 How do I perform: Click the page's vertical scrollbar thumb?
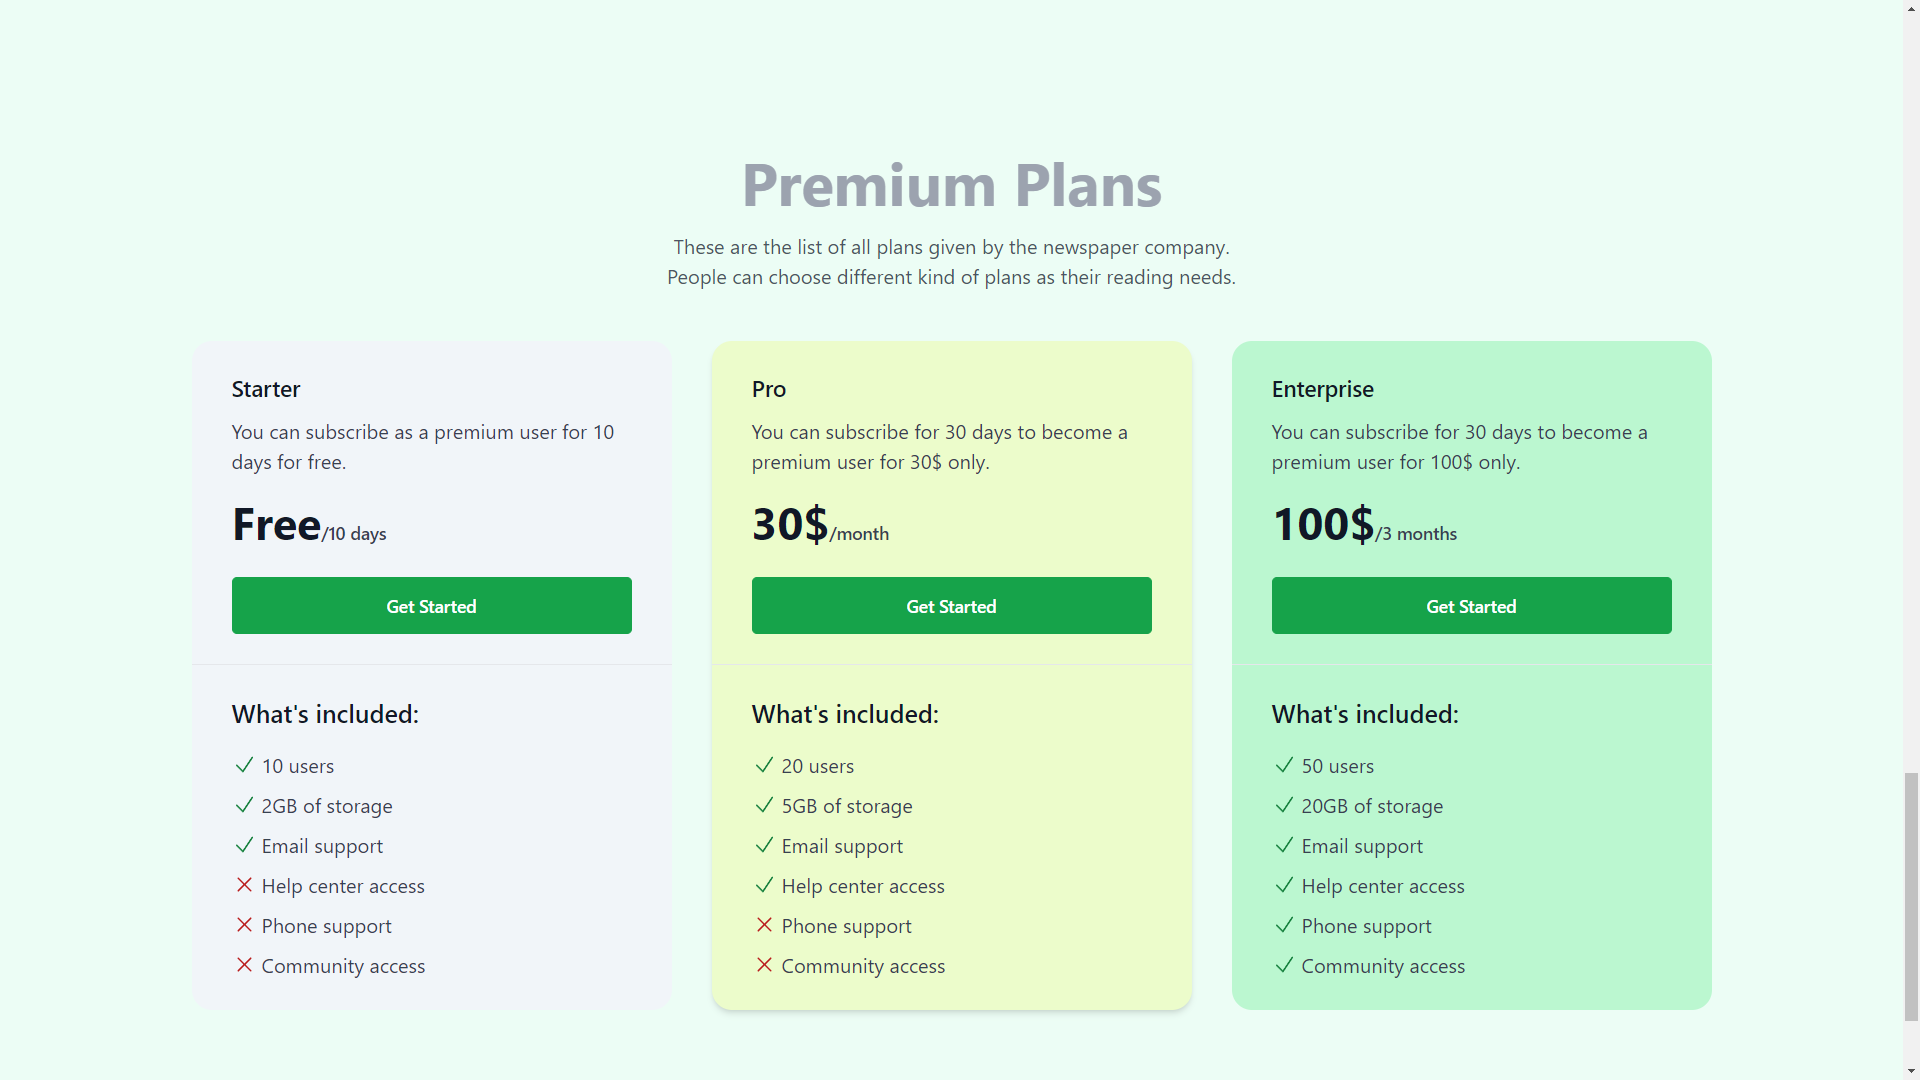1911,896
